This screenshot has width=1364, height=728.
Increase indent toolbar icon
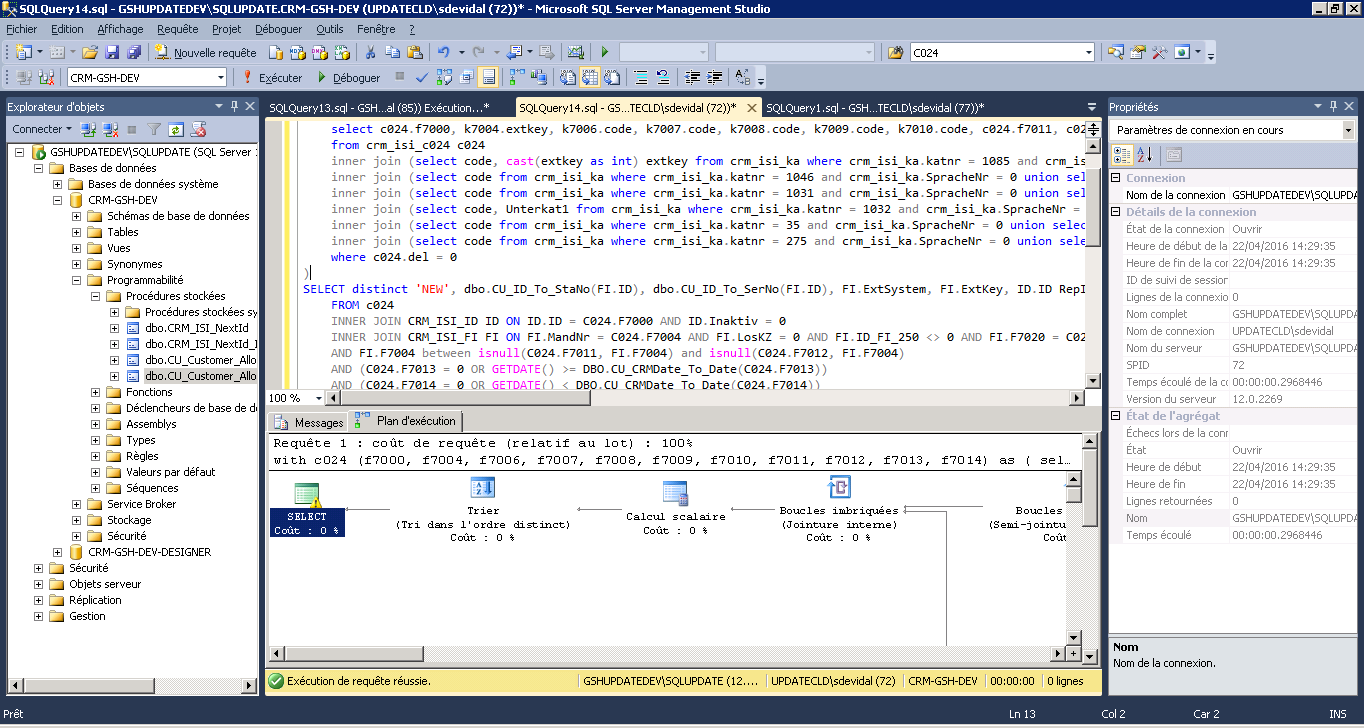click(714, 77)
